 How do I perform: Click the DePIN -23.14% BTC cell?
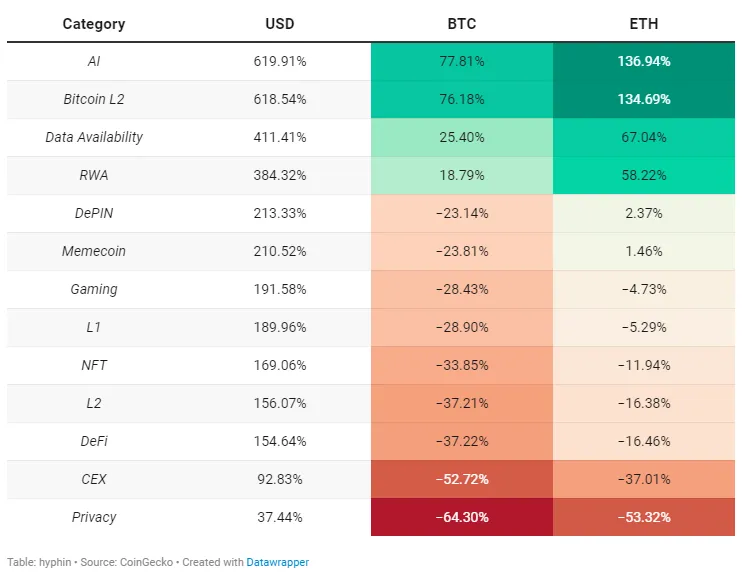click(462, 213)
